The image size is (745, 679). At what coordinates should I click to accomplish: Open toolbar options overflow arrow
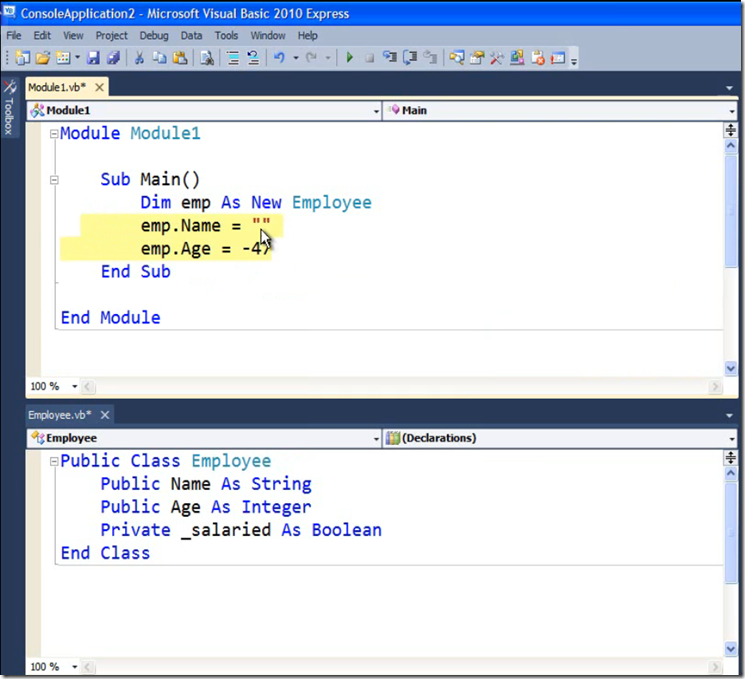(x=574, y=59)
